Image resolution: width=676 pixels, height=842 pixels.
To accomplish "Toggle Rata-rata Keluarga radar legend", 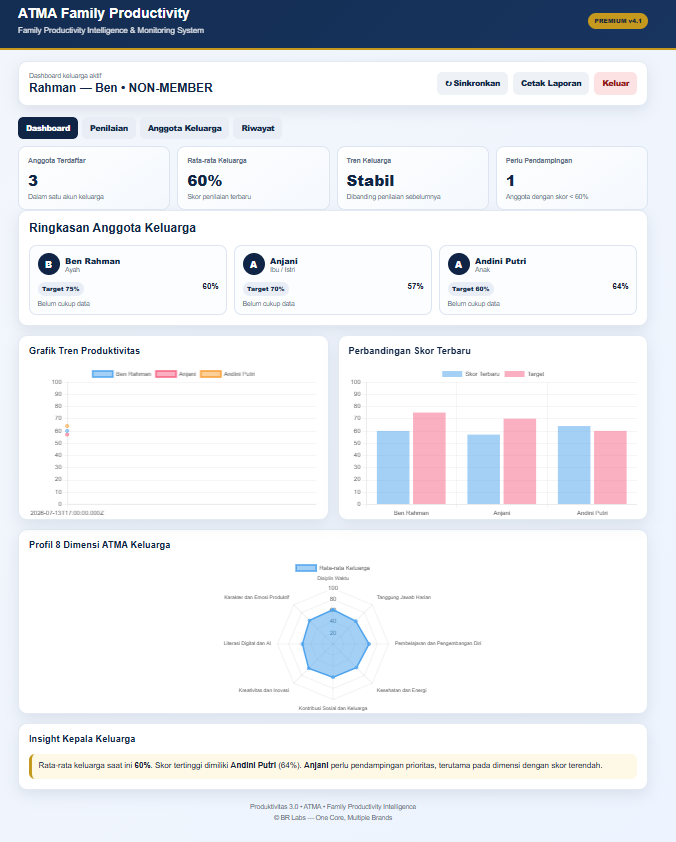I will point(332,568).
